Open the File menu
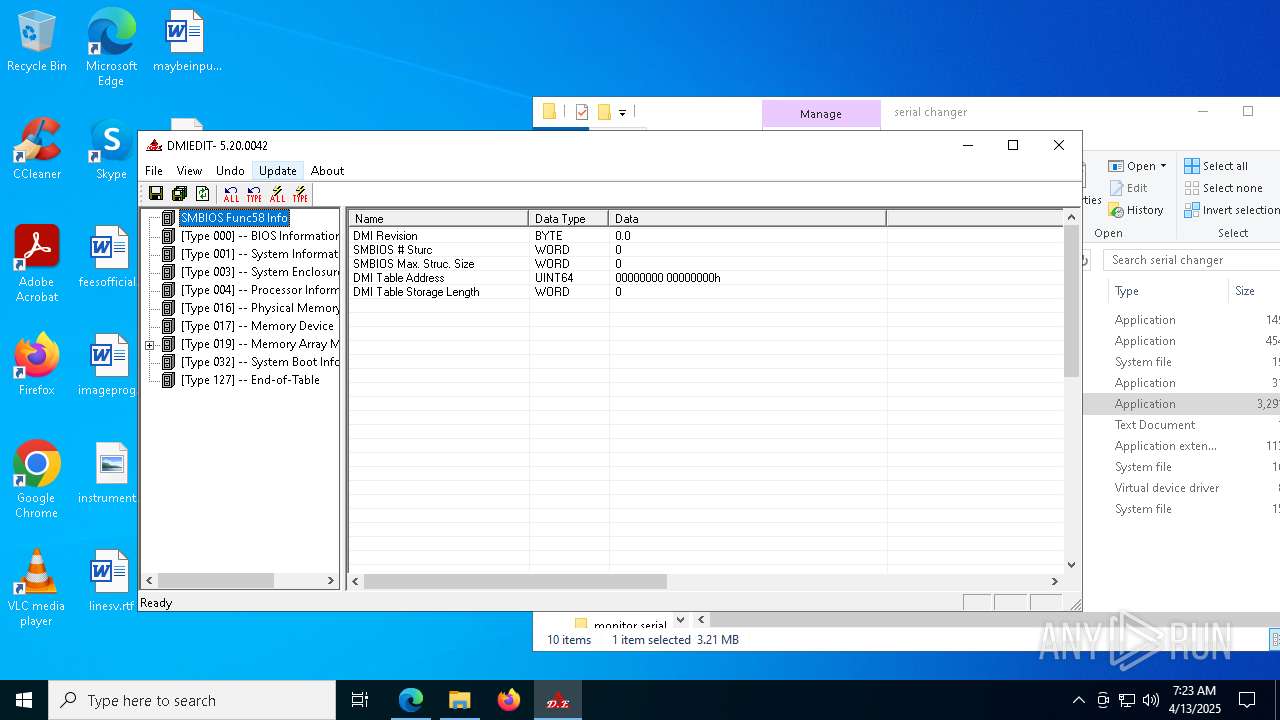The image size is (1280, 720). [153, 171]
